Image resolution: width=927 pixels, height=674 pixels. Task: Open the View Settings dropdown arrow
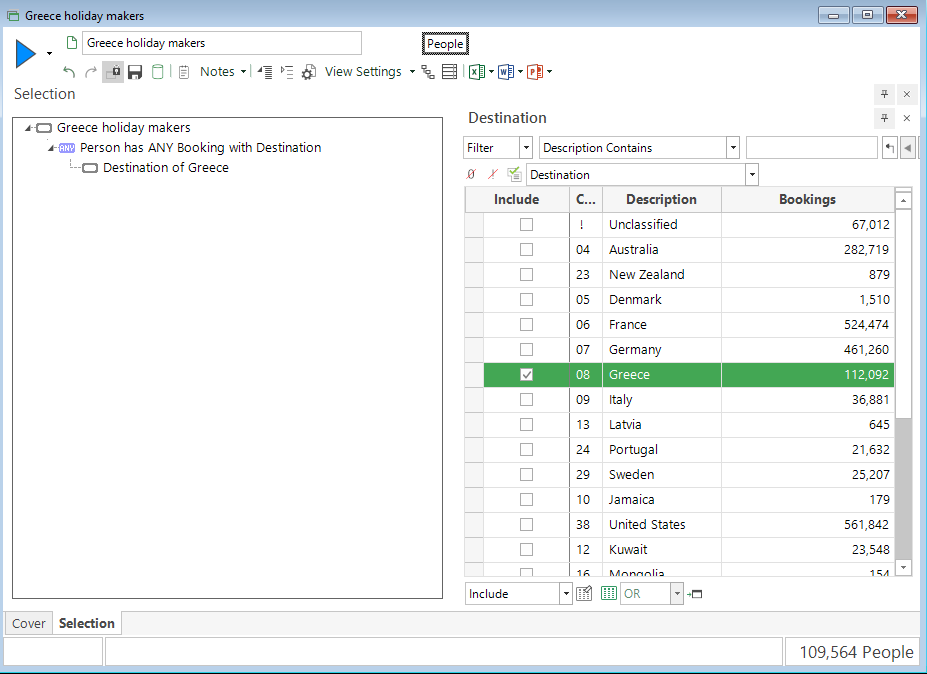[412, 72]
